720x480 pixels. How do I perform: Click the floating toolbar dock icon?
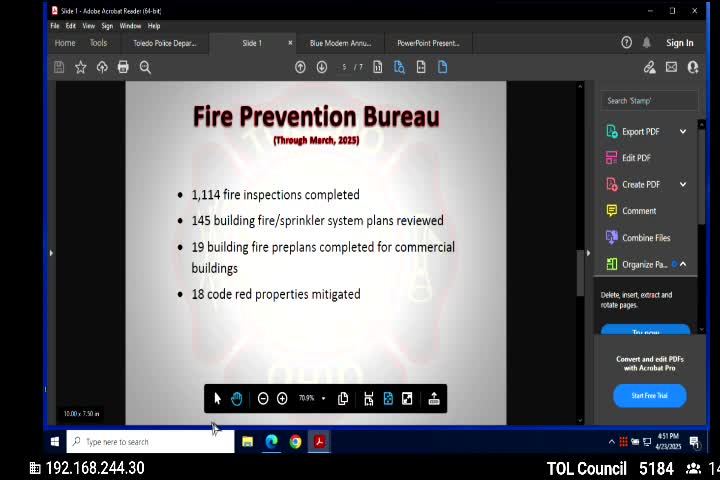coord(434,399)
